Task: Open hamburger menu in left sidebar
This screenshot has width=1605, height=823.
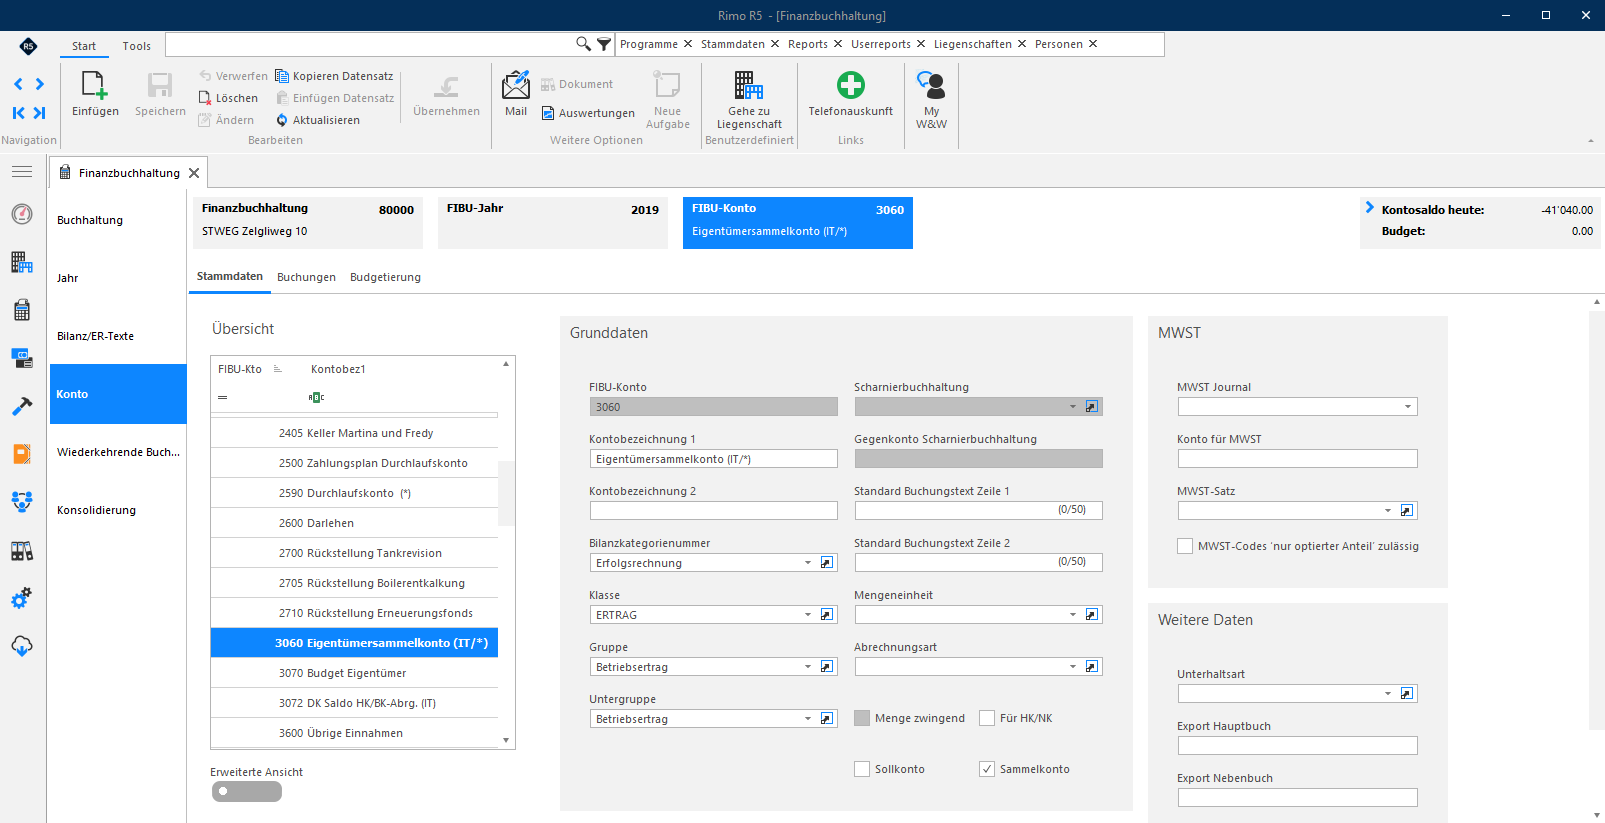Action: tap(22, 172)
